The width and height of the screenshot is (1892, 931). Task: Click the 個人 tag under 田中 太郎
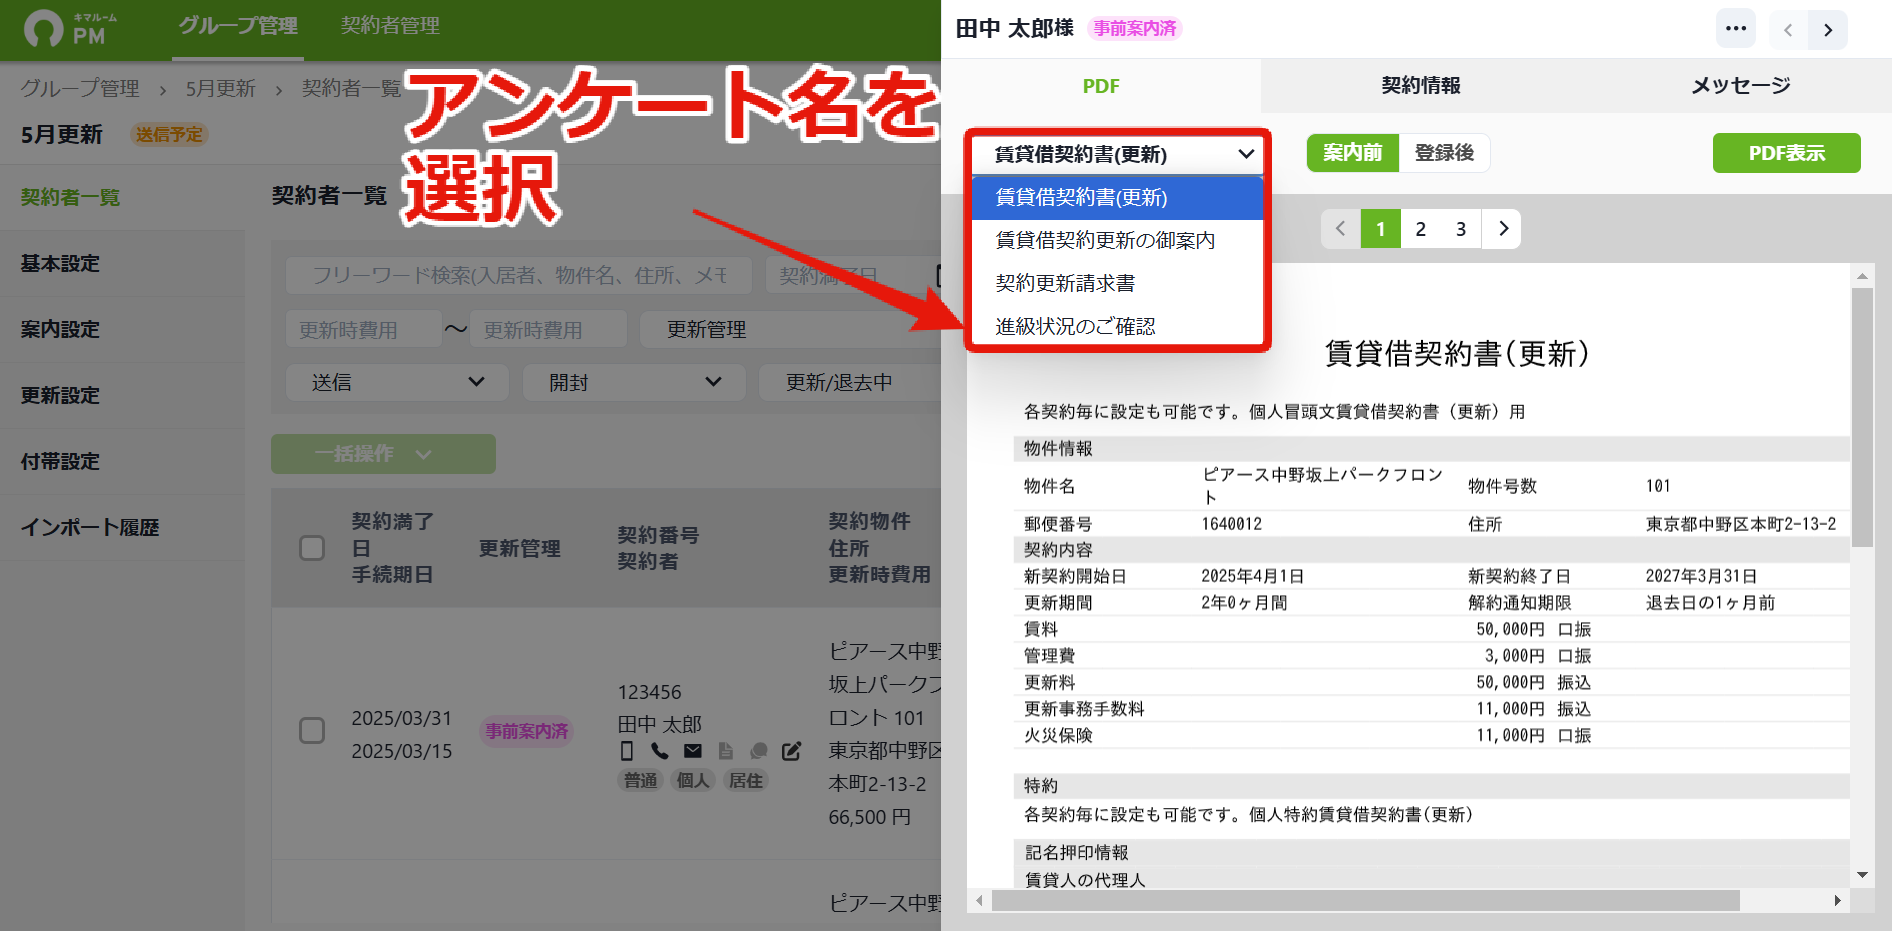point(693,781)
